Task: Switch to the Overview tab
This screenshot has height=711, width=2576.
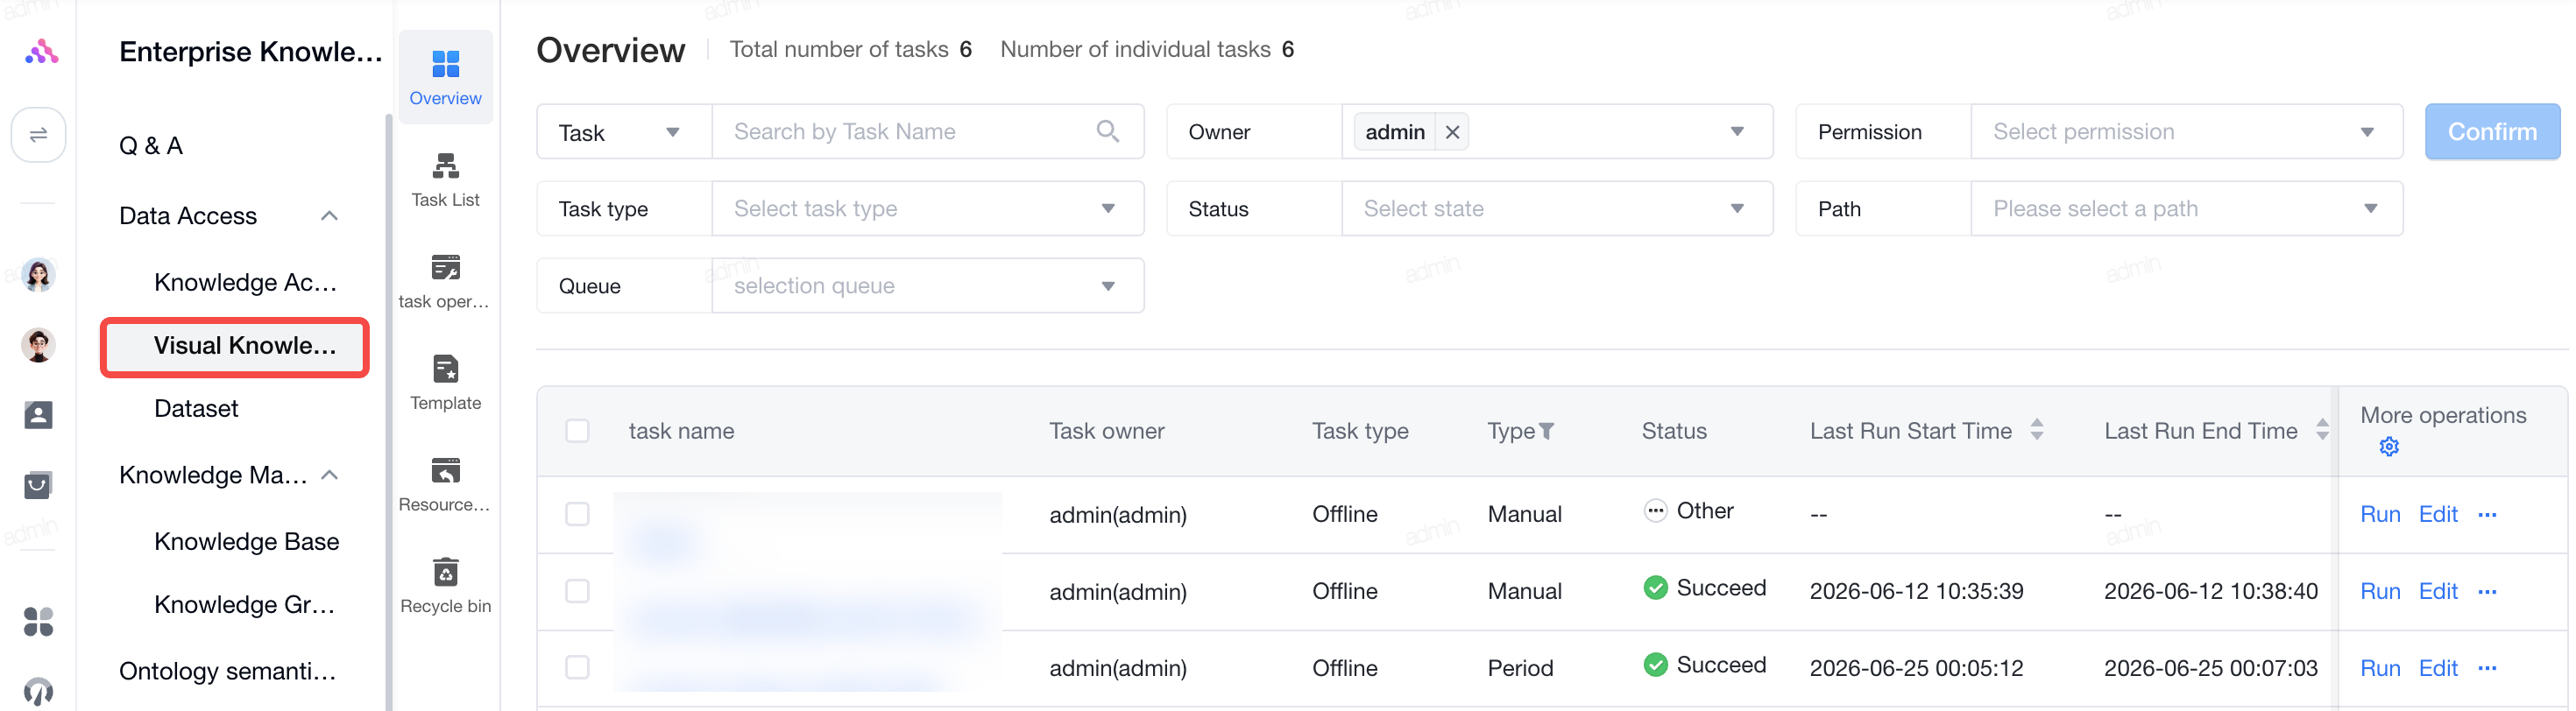Action: pyautogui.click(x=445, y=77)
